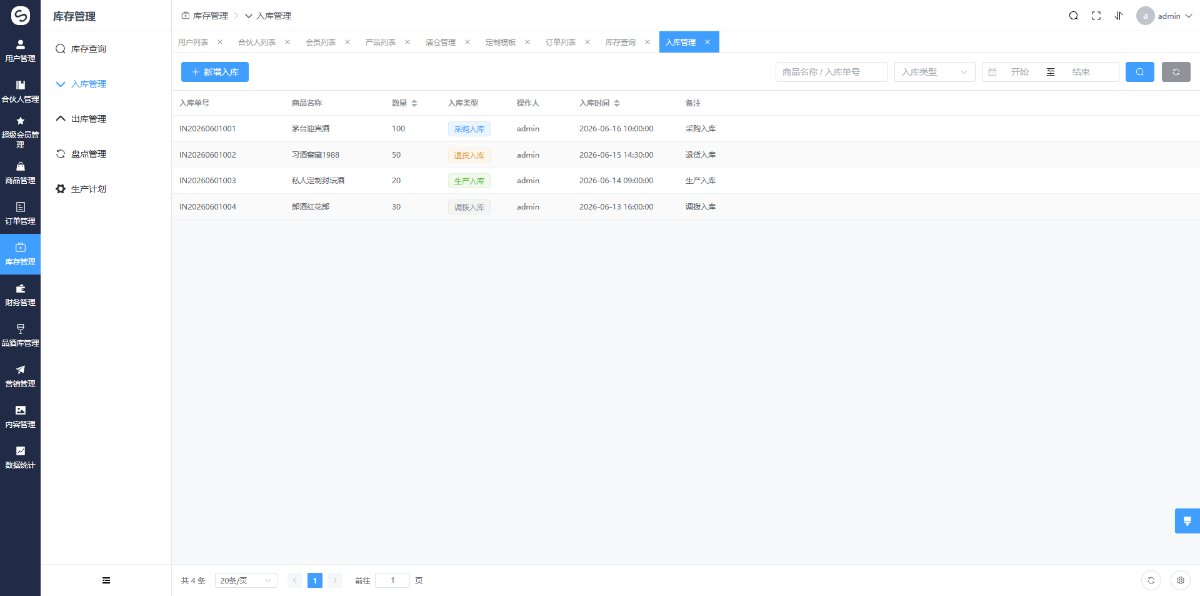Screen dimensions: 1200x596
Task: Click the 开始 start date field
Action: point(1019,72)
